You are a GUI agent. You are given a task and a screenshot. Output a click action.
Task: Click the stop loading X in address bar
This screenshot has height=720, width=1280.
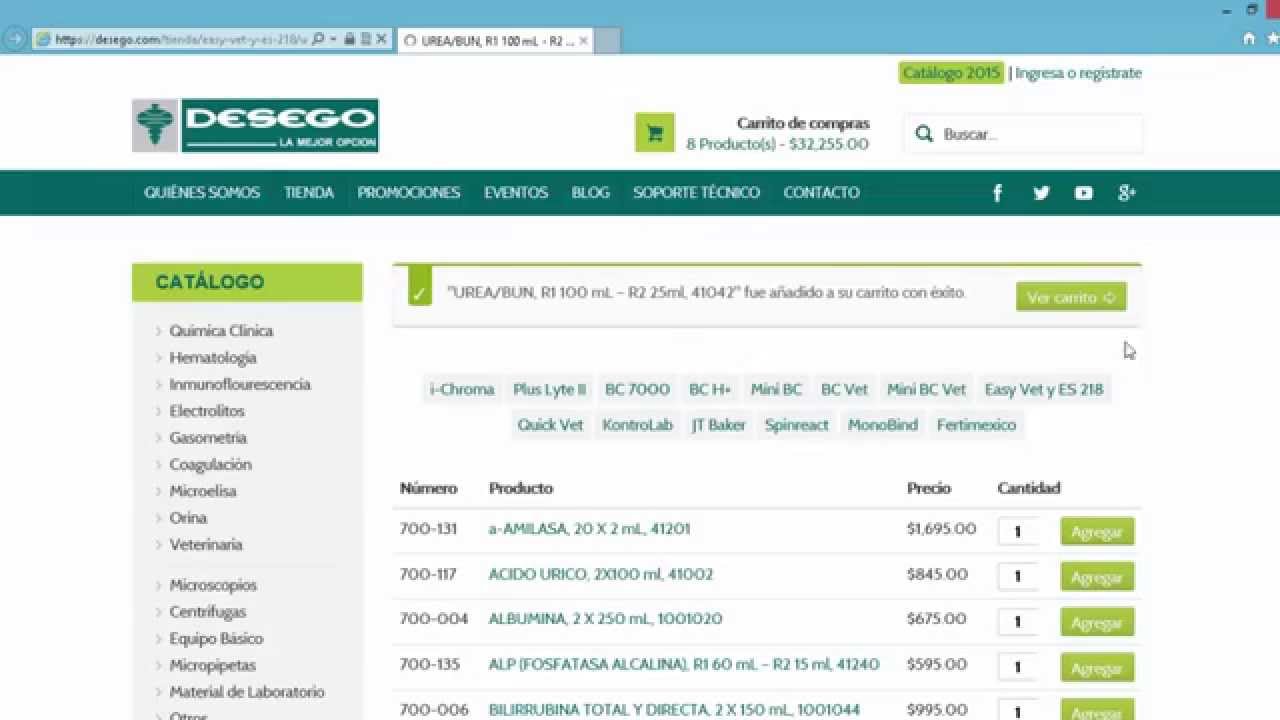[381, 39]
